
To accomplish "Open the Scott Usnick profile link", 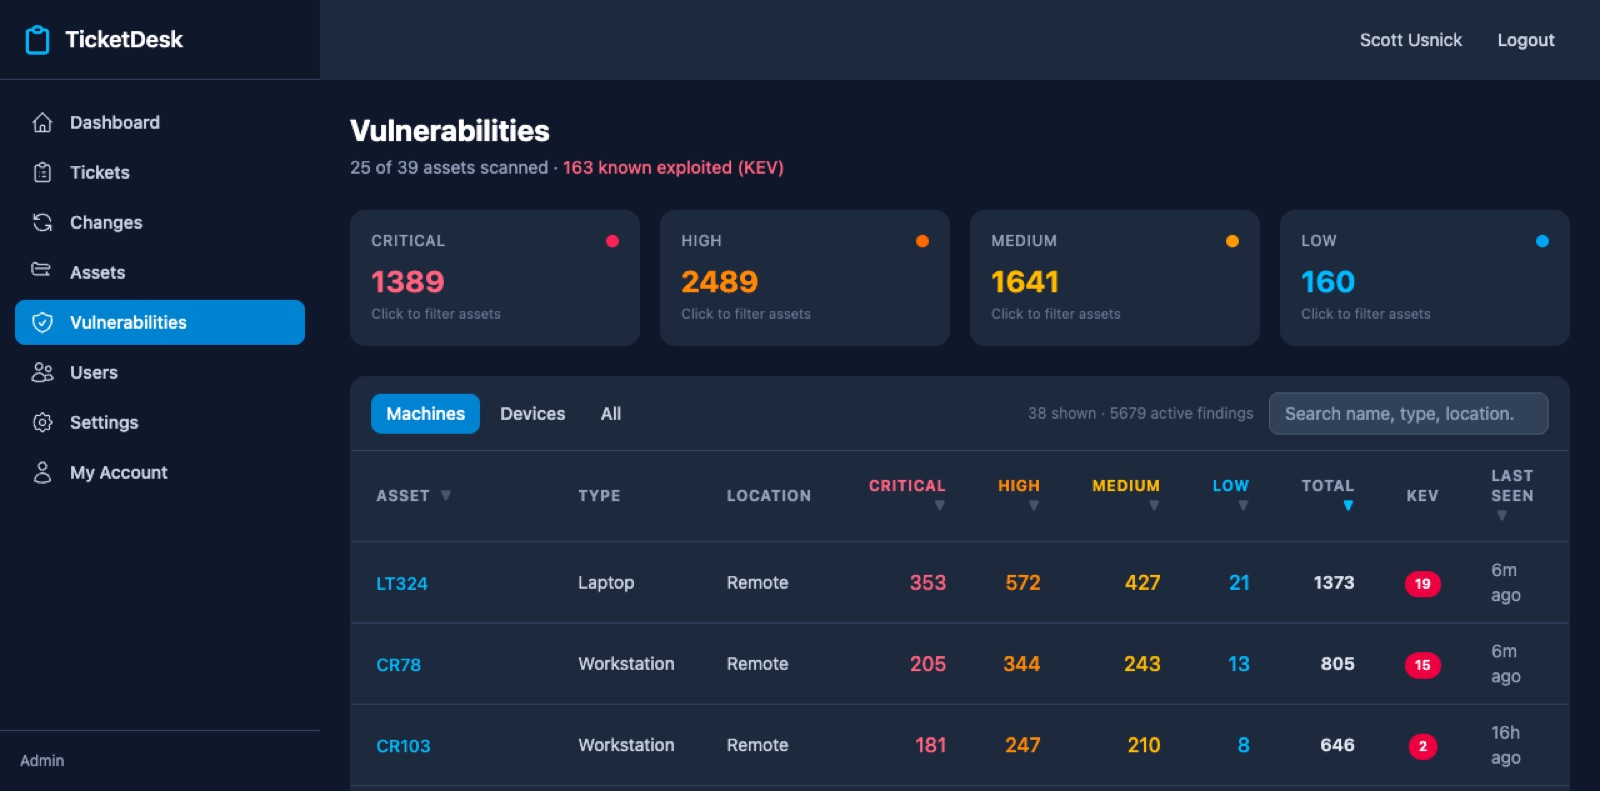I will 1410,40.
